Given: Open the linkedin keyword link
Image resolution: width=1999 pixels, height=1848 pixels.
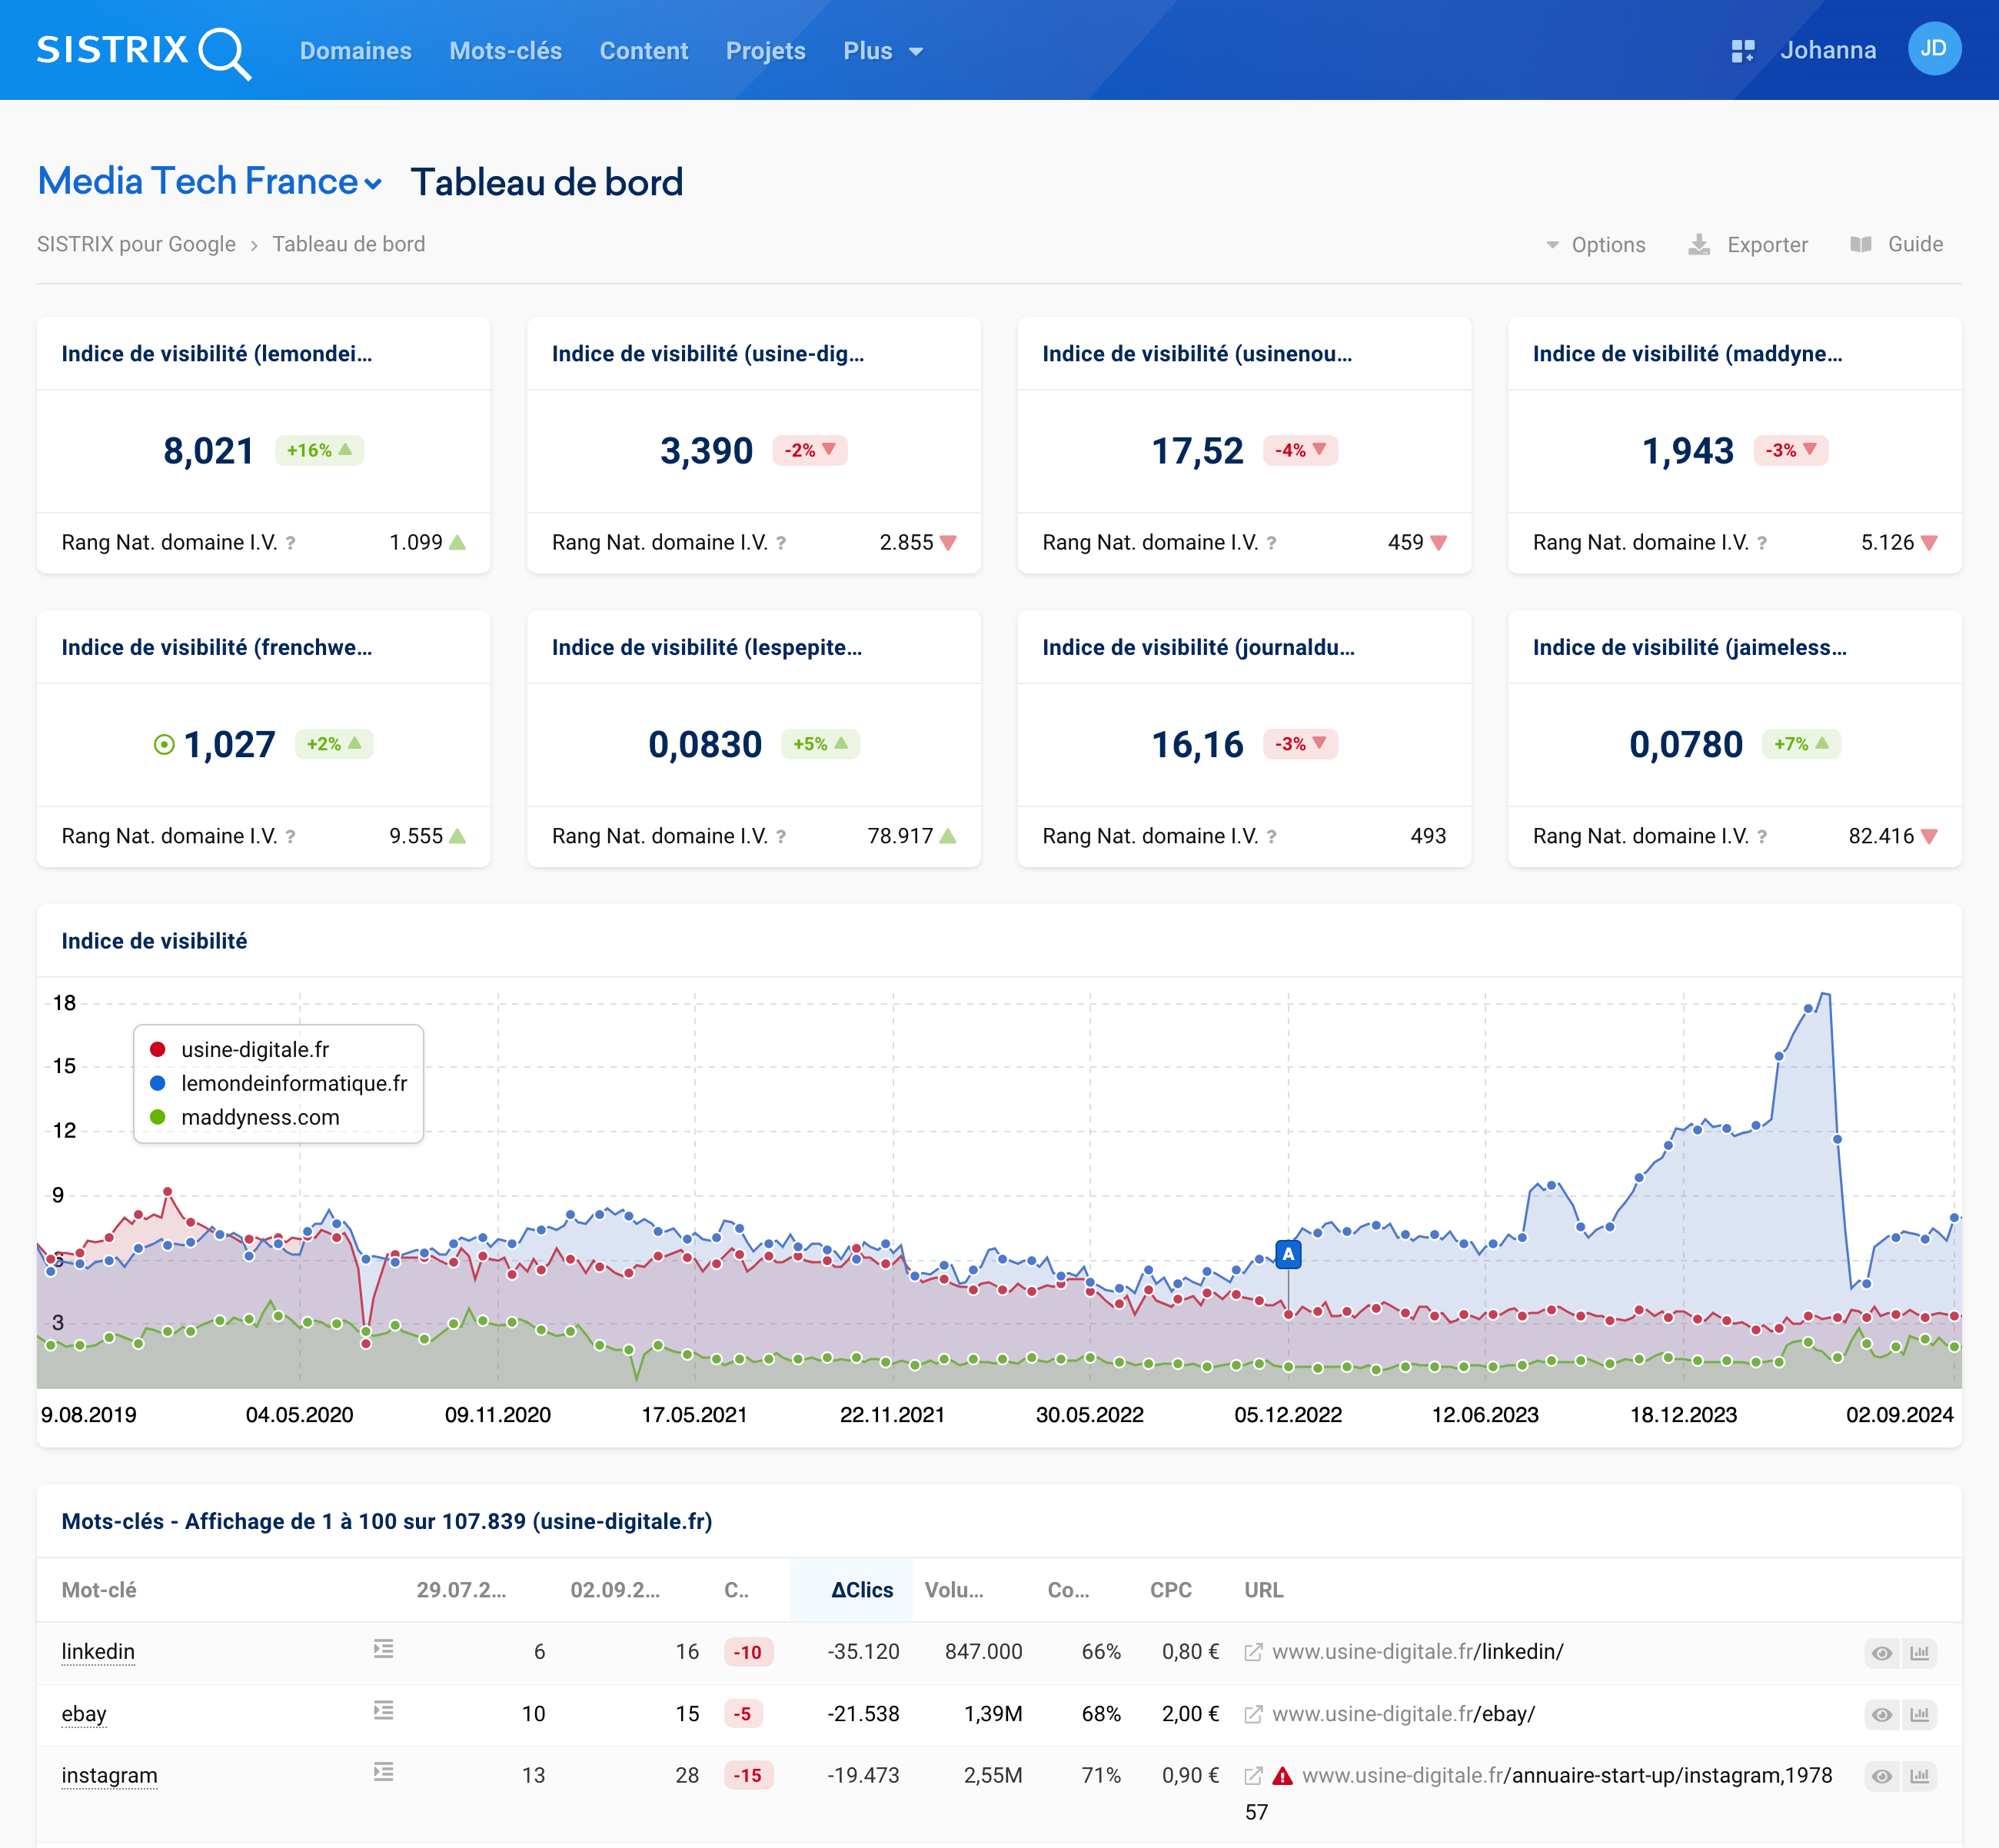Looking at the screenshot, I should [98, 1652].
